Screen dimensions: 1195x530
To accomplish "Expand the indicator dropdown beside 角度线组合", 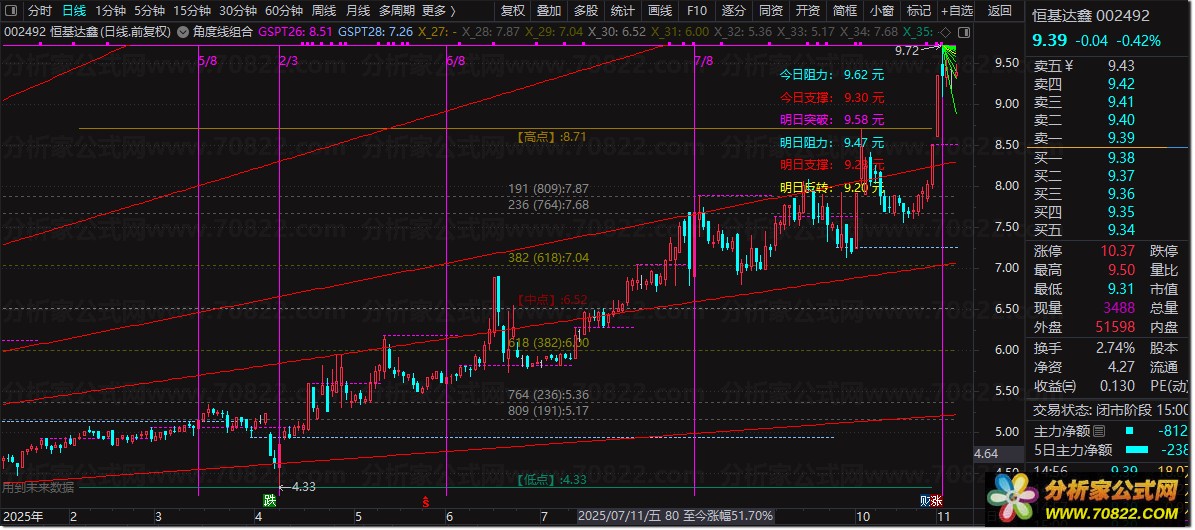I will tap(183, 32).
